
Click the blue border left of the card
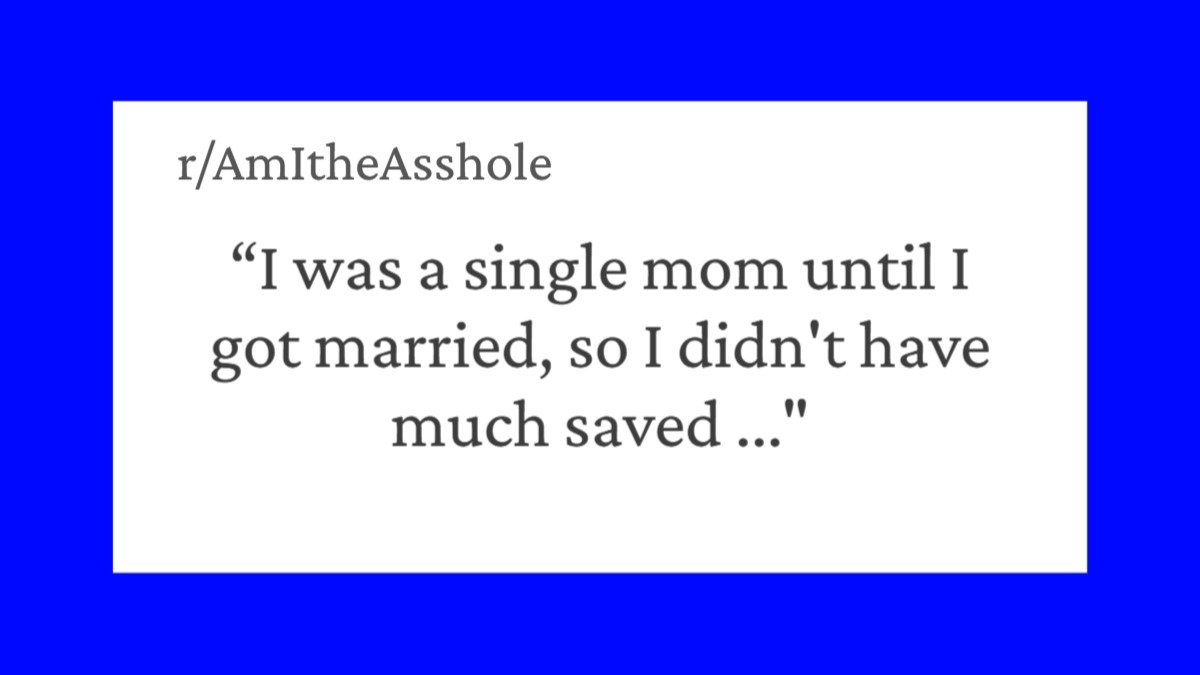tap(56, 337)
